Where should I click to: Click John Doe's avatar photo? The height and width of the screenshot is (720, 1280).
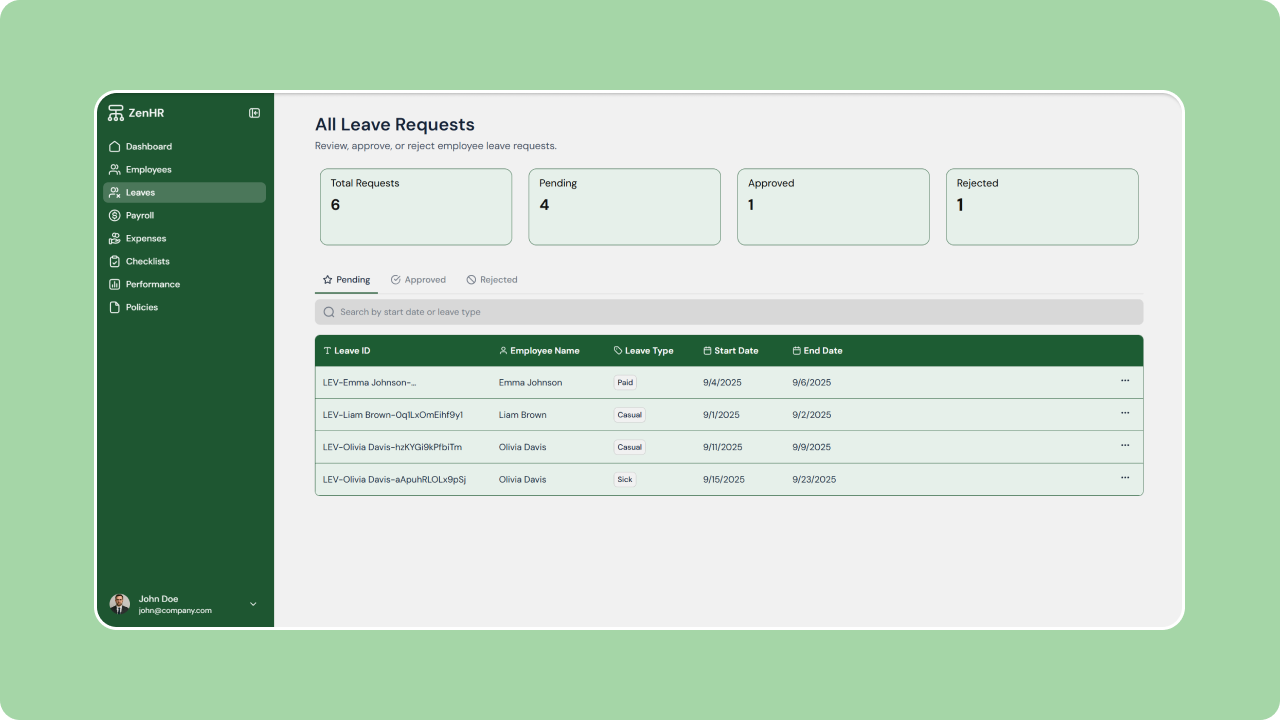pos(120,604)
